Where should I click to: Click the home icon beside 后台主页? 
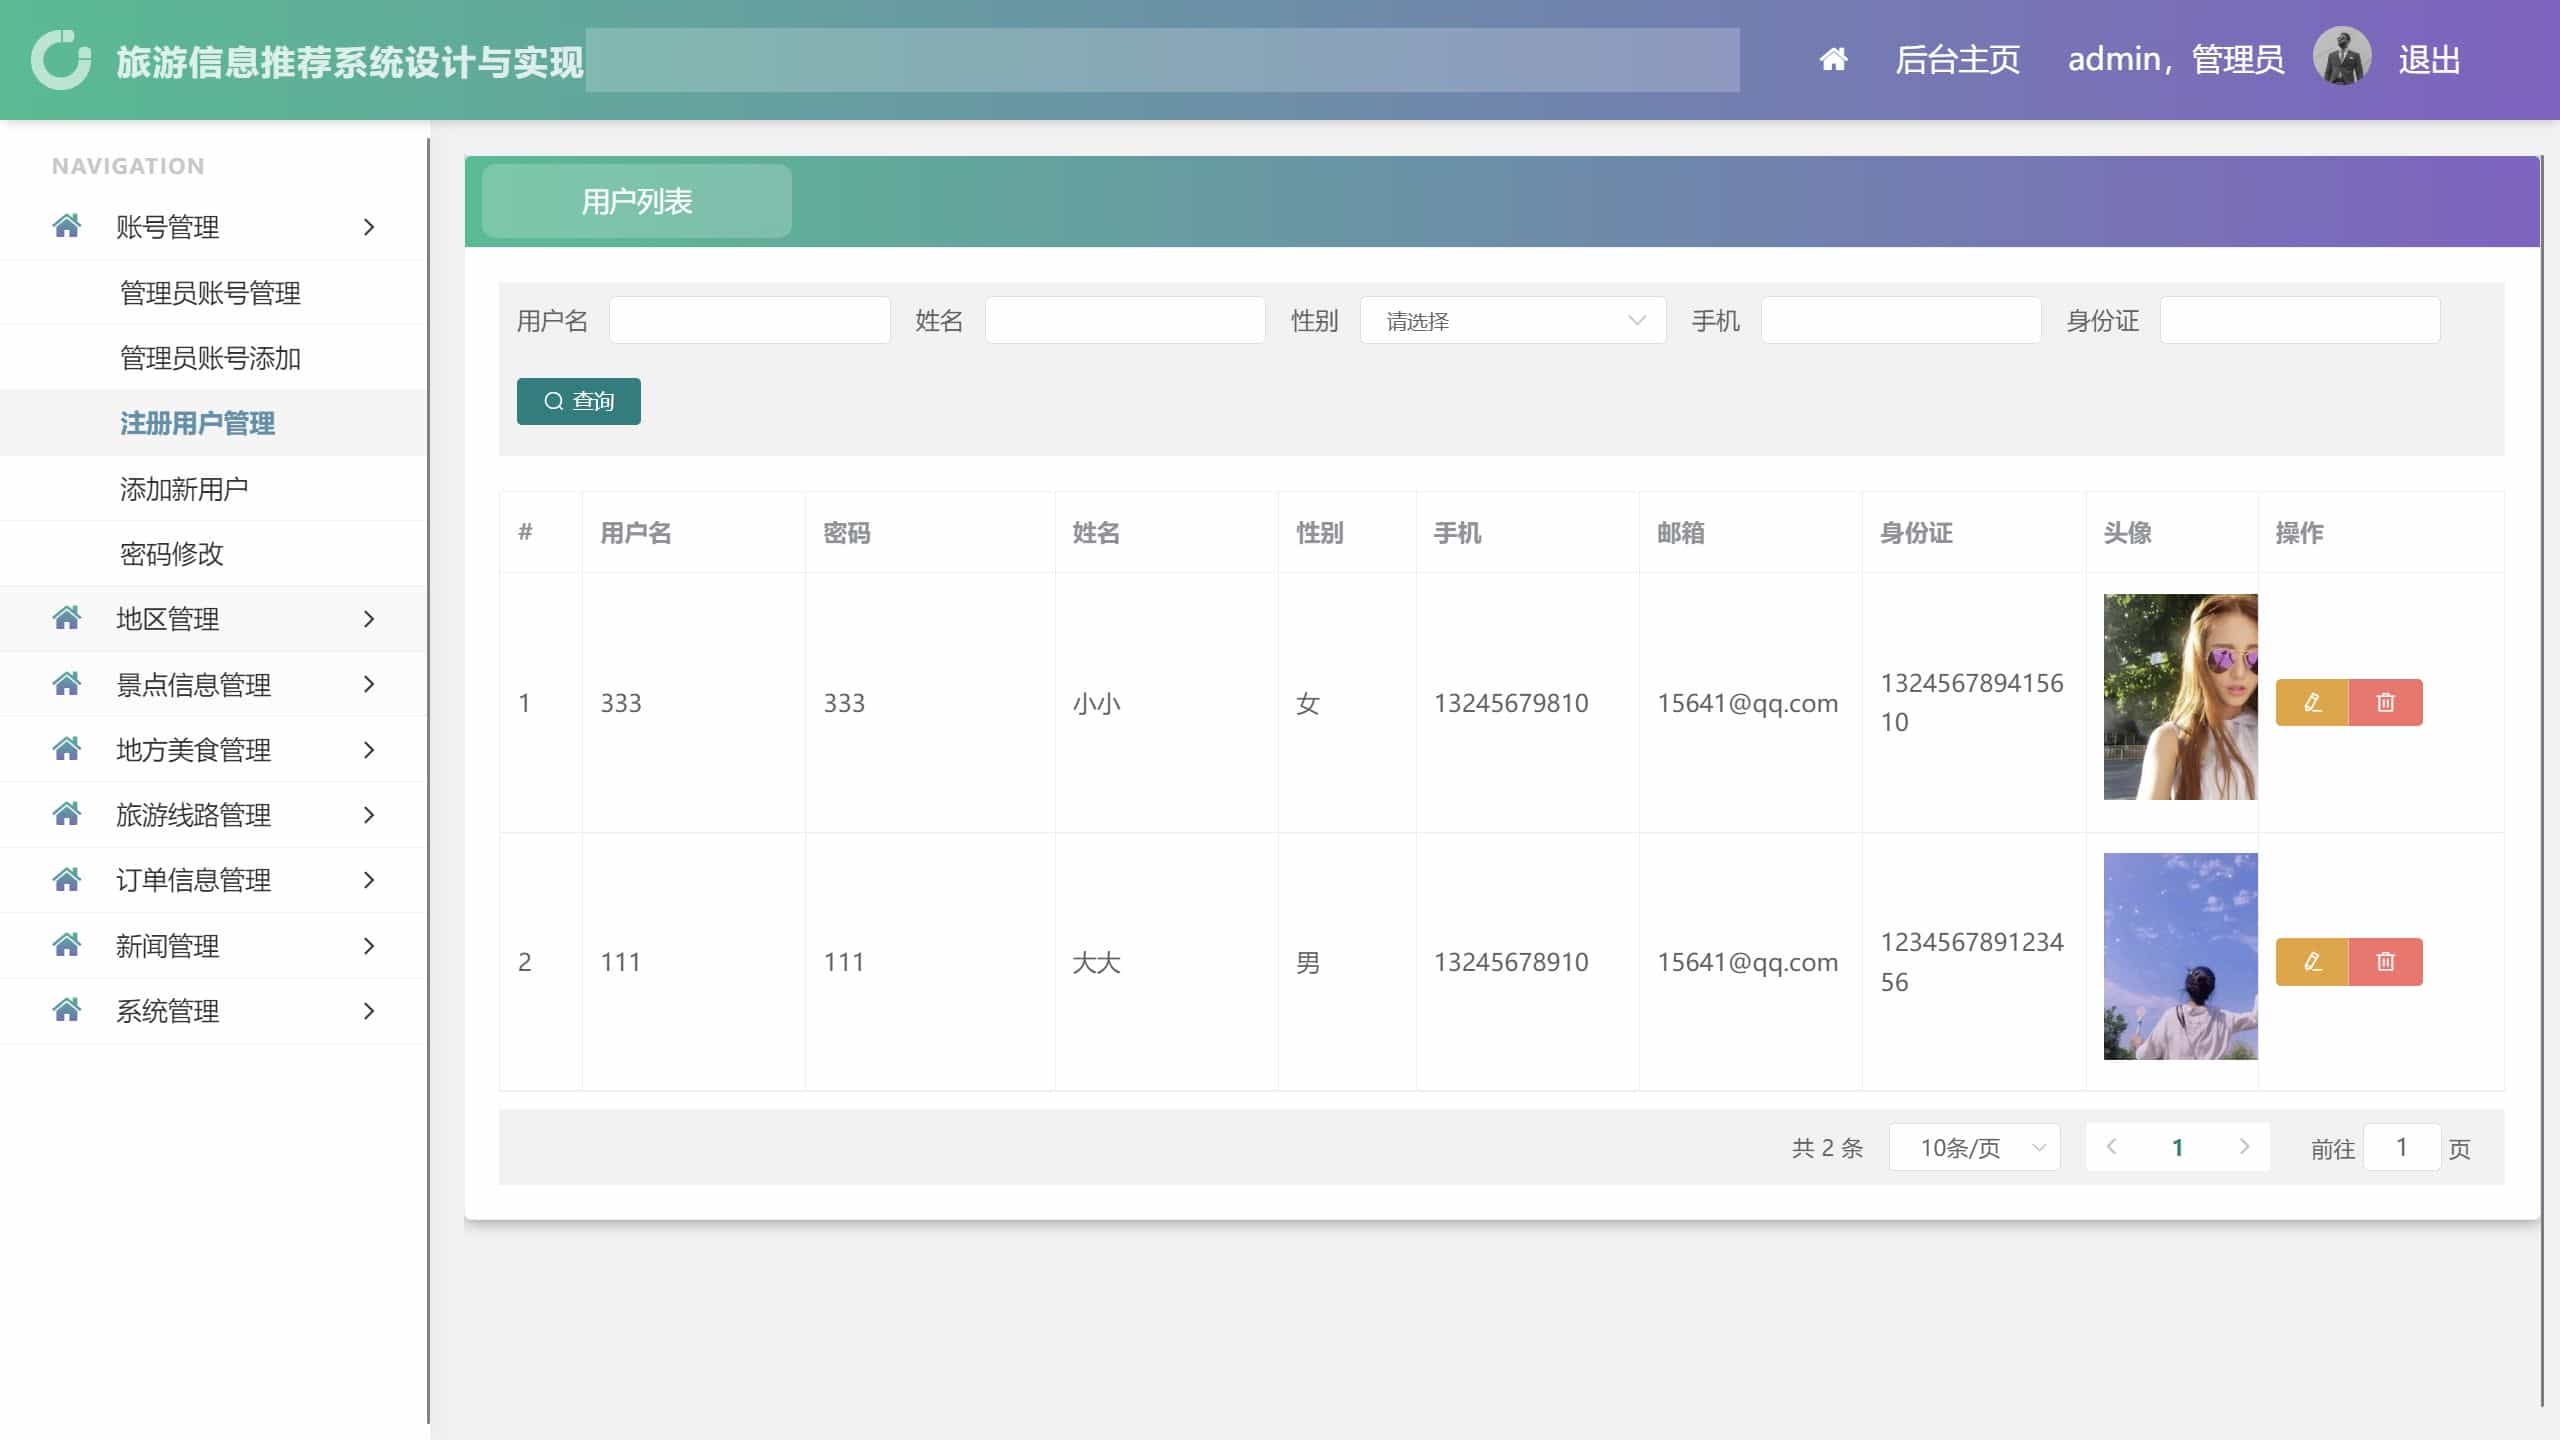pyautogui.click(x=1833, y=60)
